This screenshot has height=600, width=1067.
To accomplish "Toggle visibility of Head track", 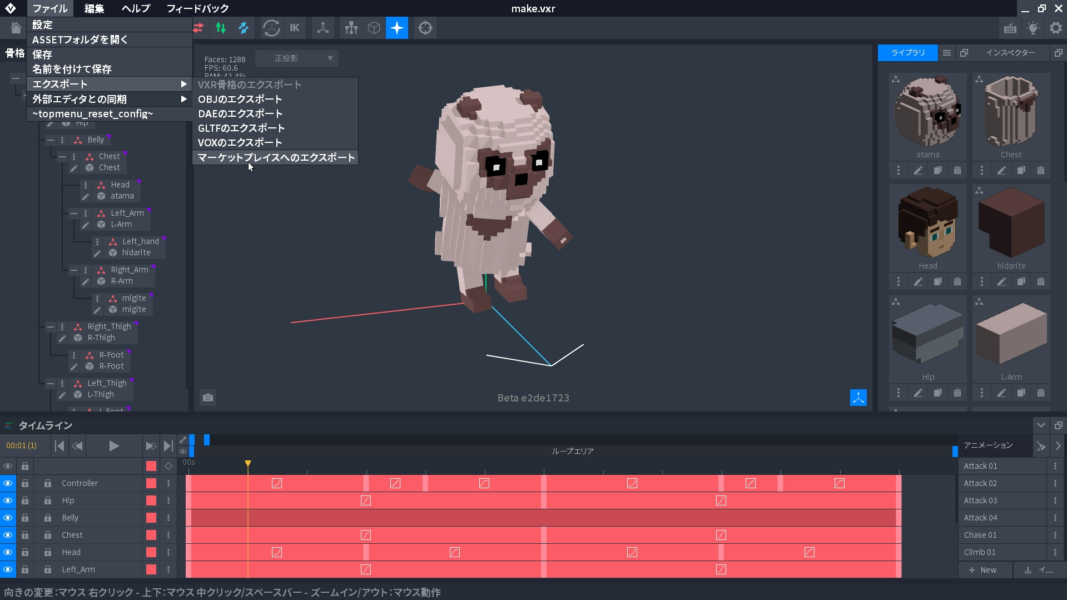I will pos(7,552).
